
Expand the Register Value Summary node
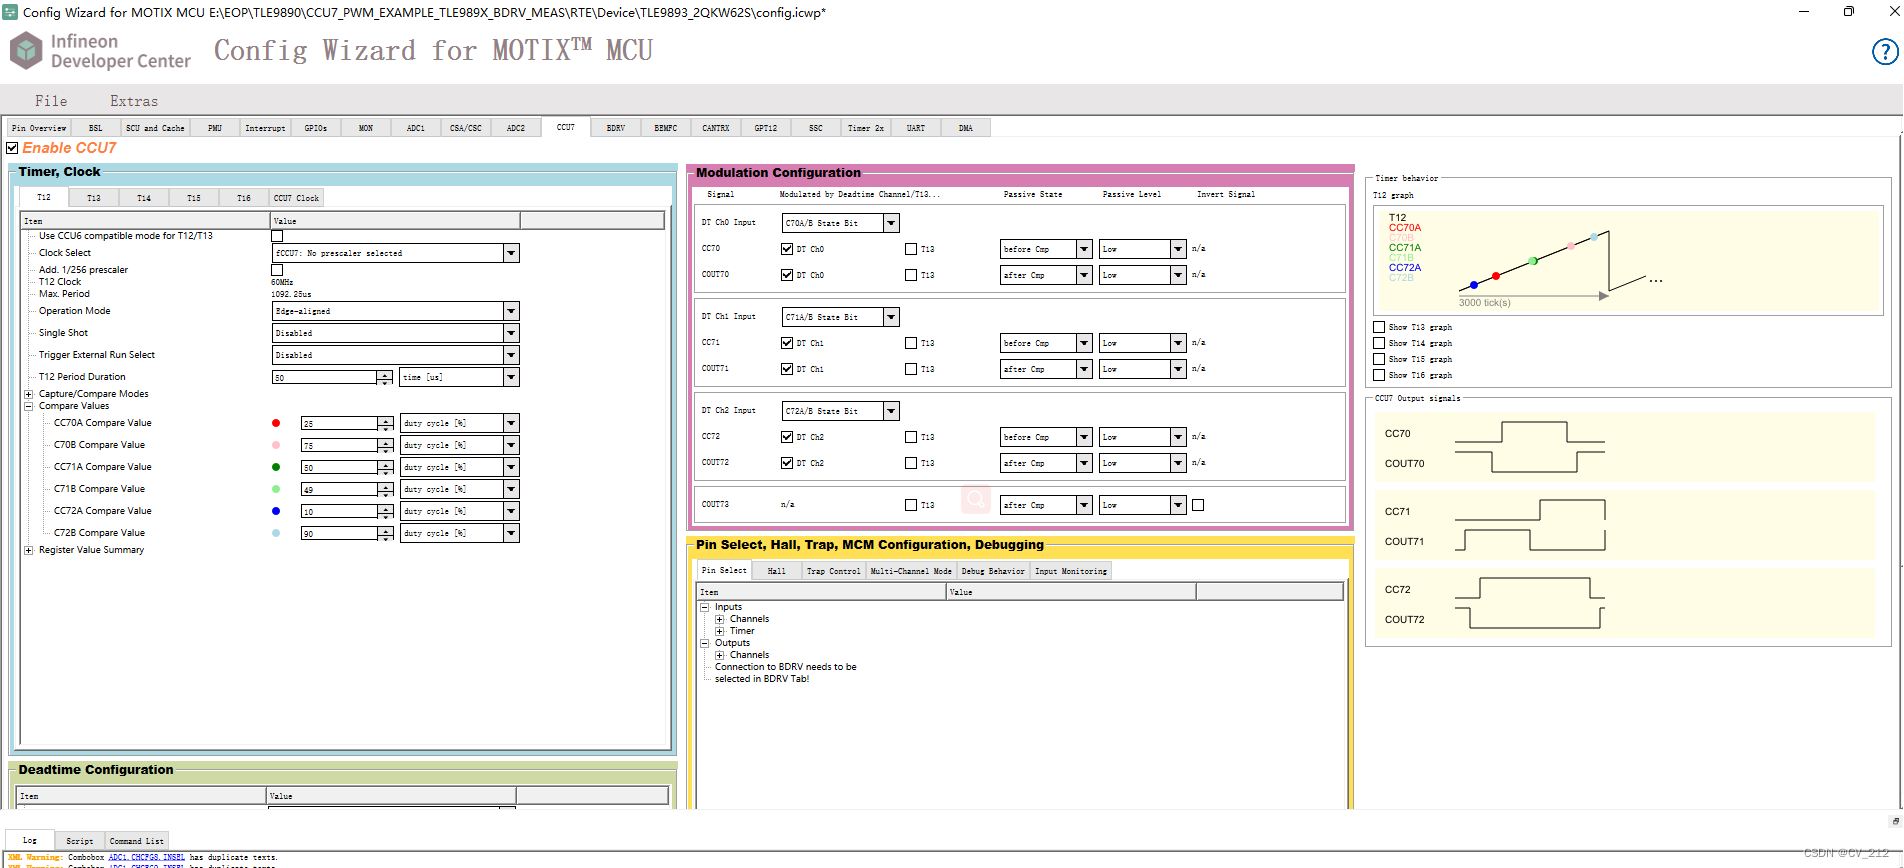29,550
